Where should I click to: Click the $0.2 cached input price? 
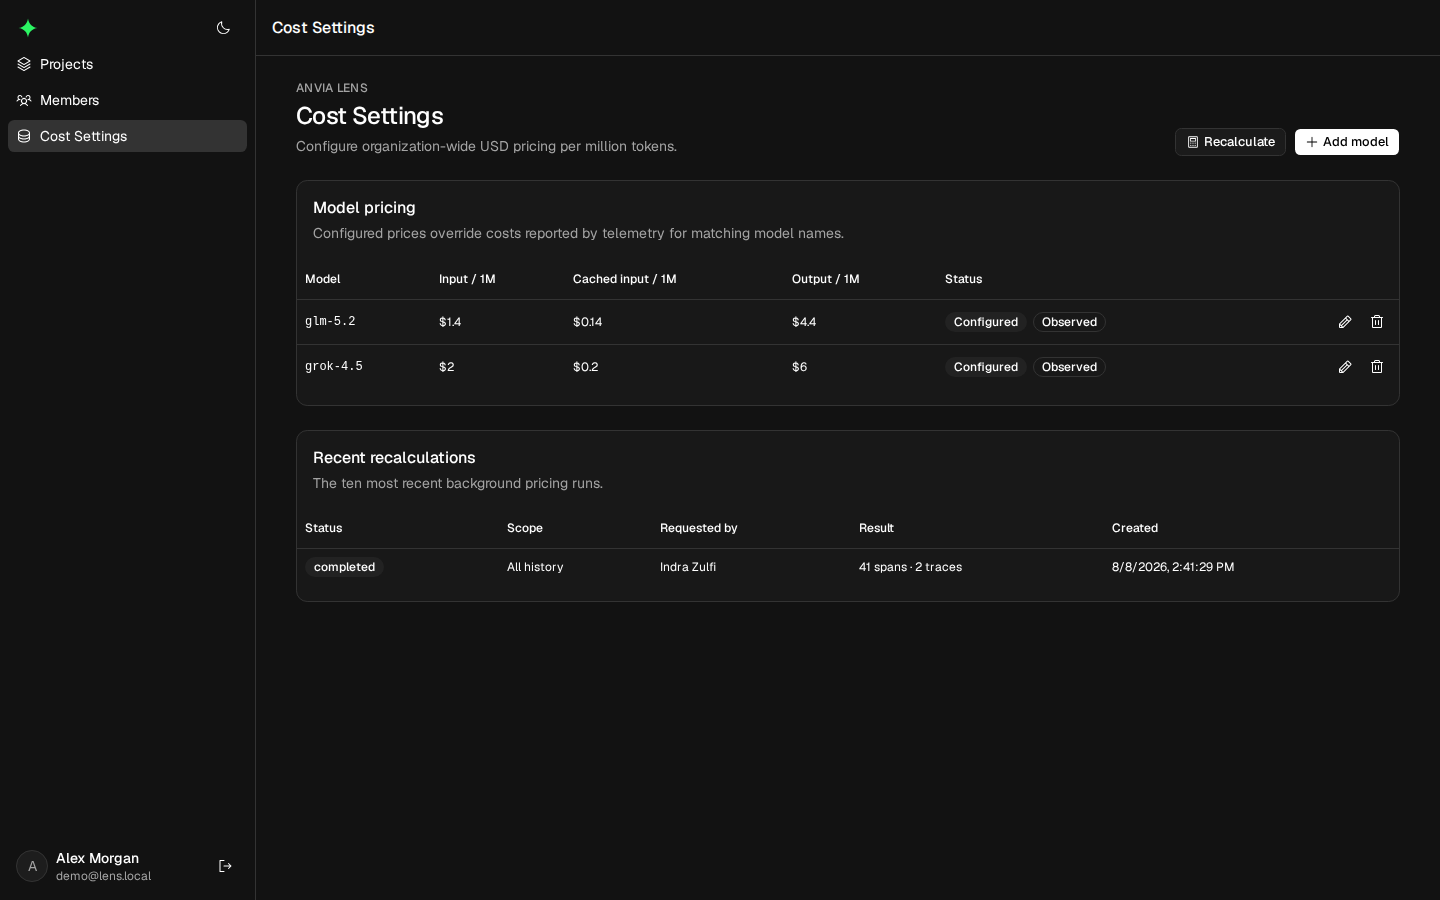[x=585, y=367]
